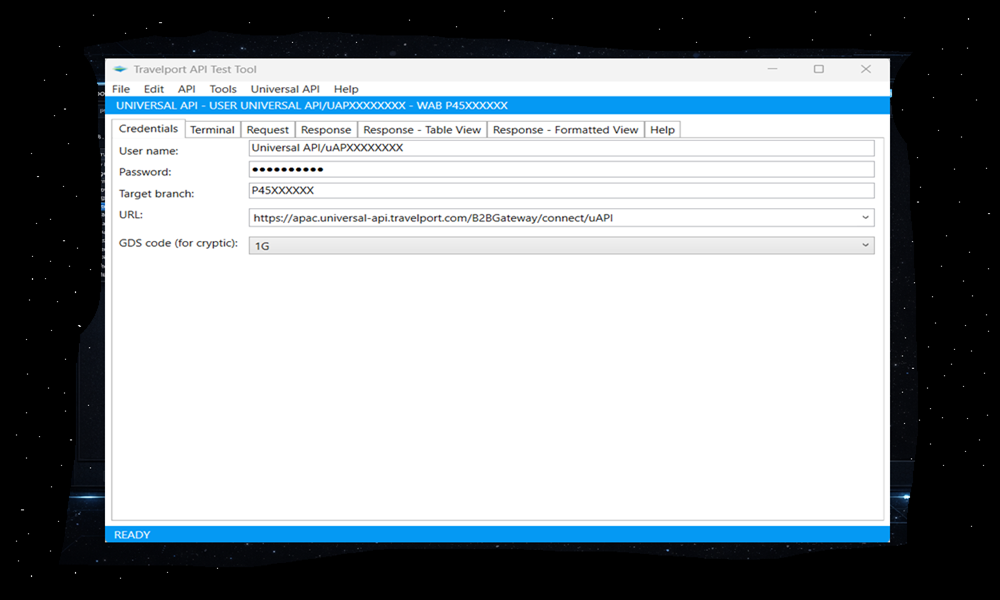Select the Credentials tab
Image resolution: width=1000 pixels, height=600 pixels.
[x=148, y=129]
